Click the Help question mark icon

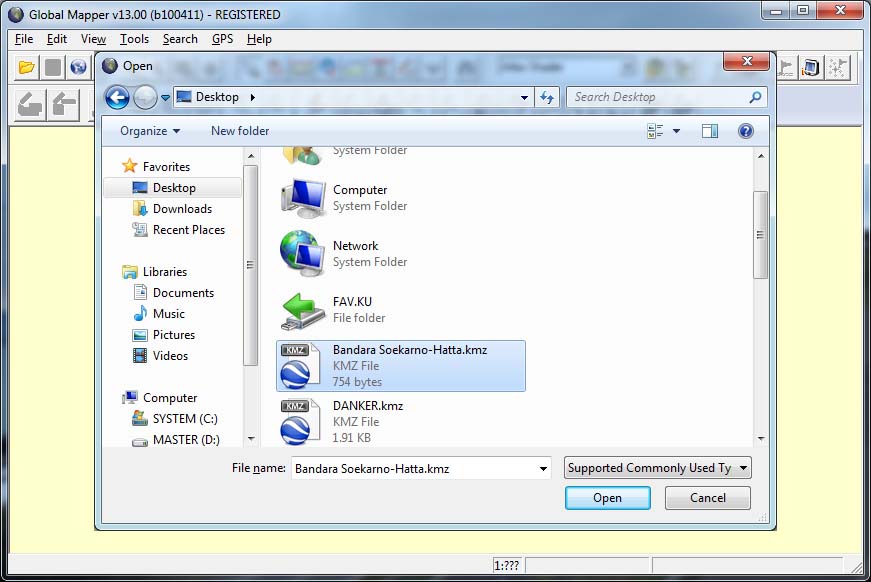pyautogui.click(x=745, y=131)
